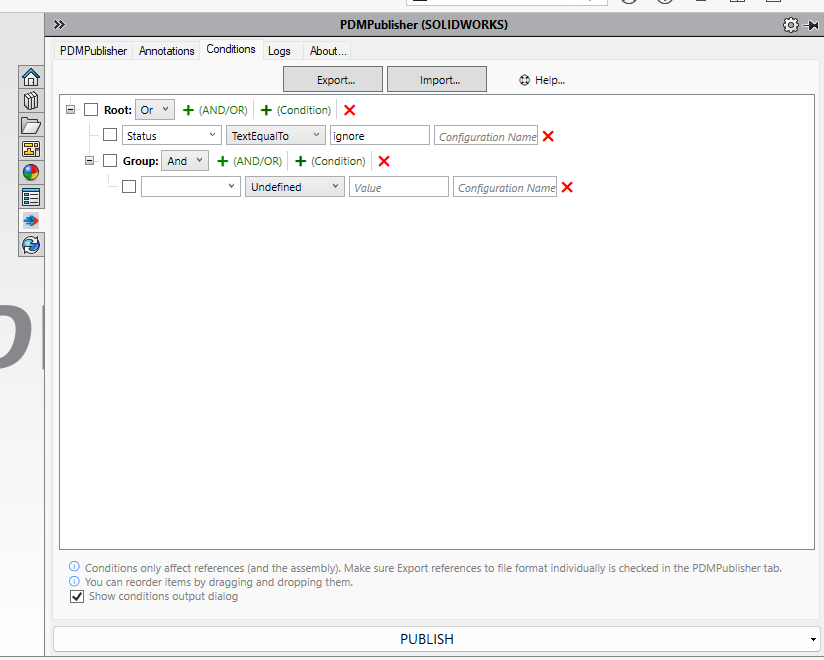Click the ignore value input field
This screenshot has width=824, height=660.
[x=379, y=134]
